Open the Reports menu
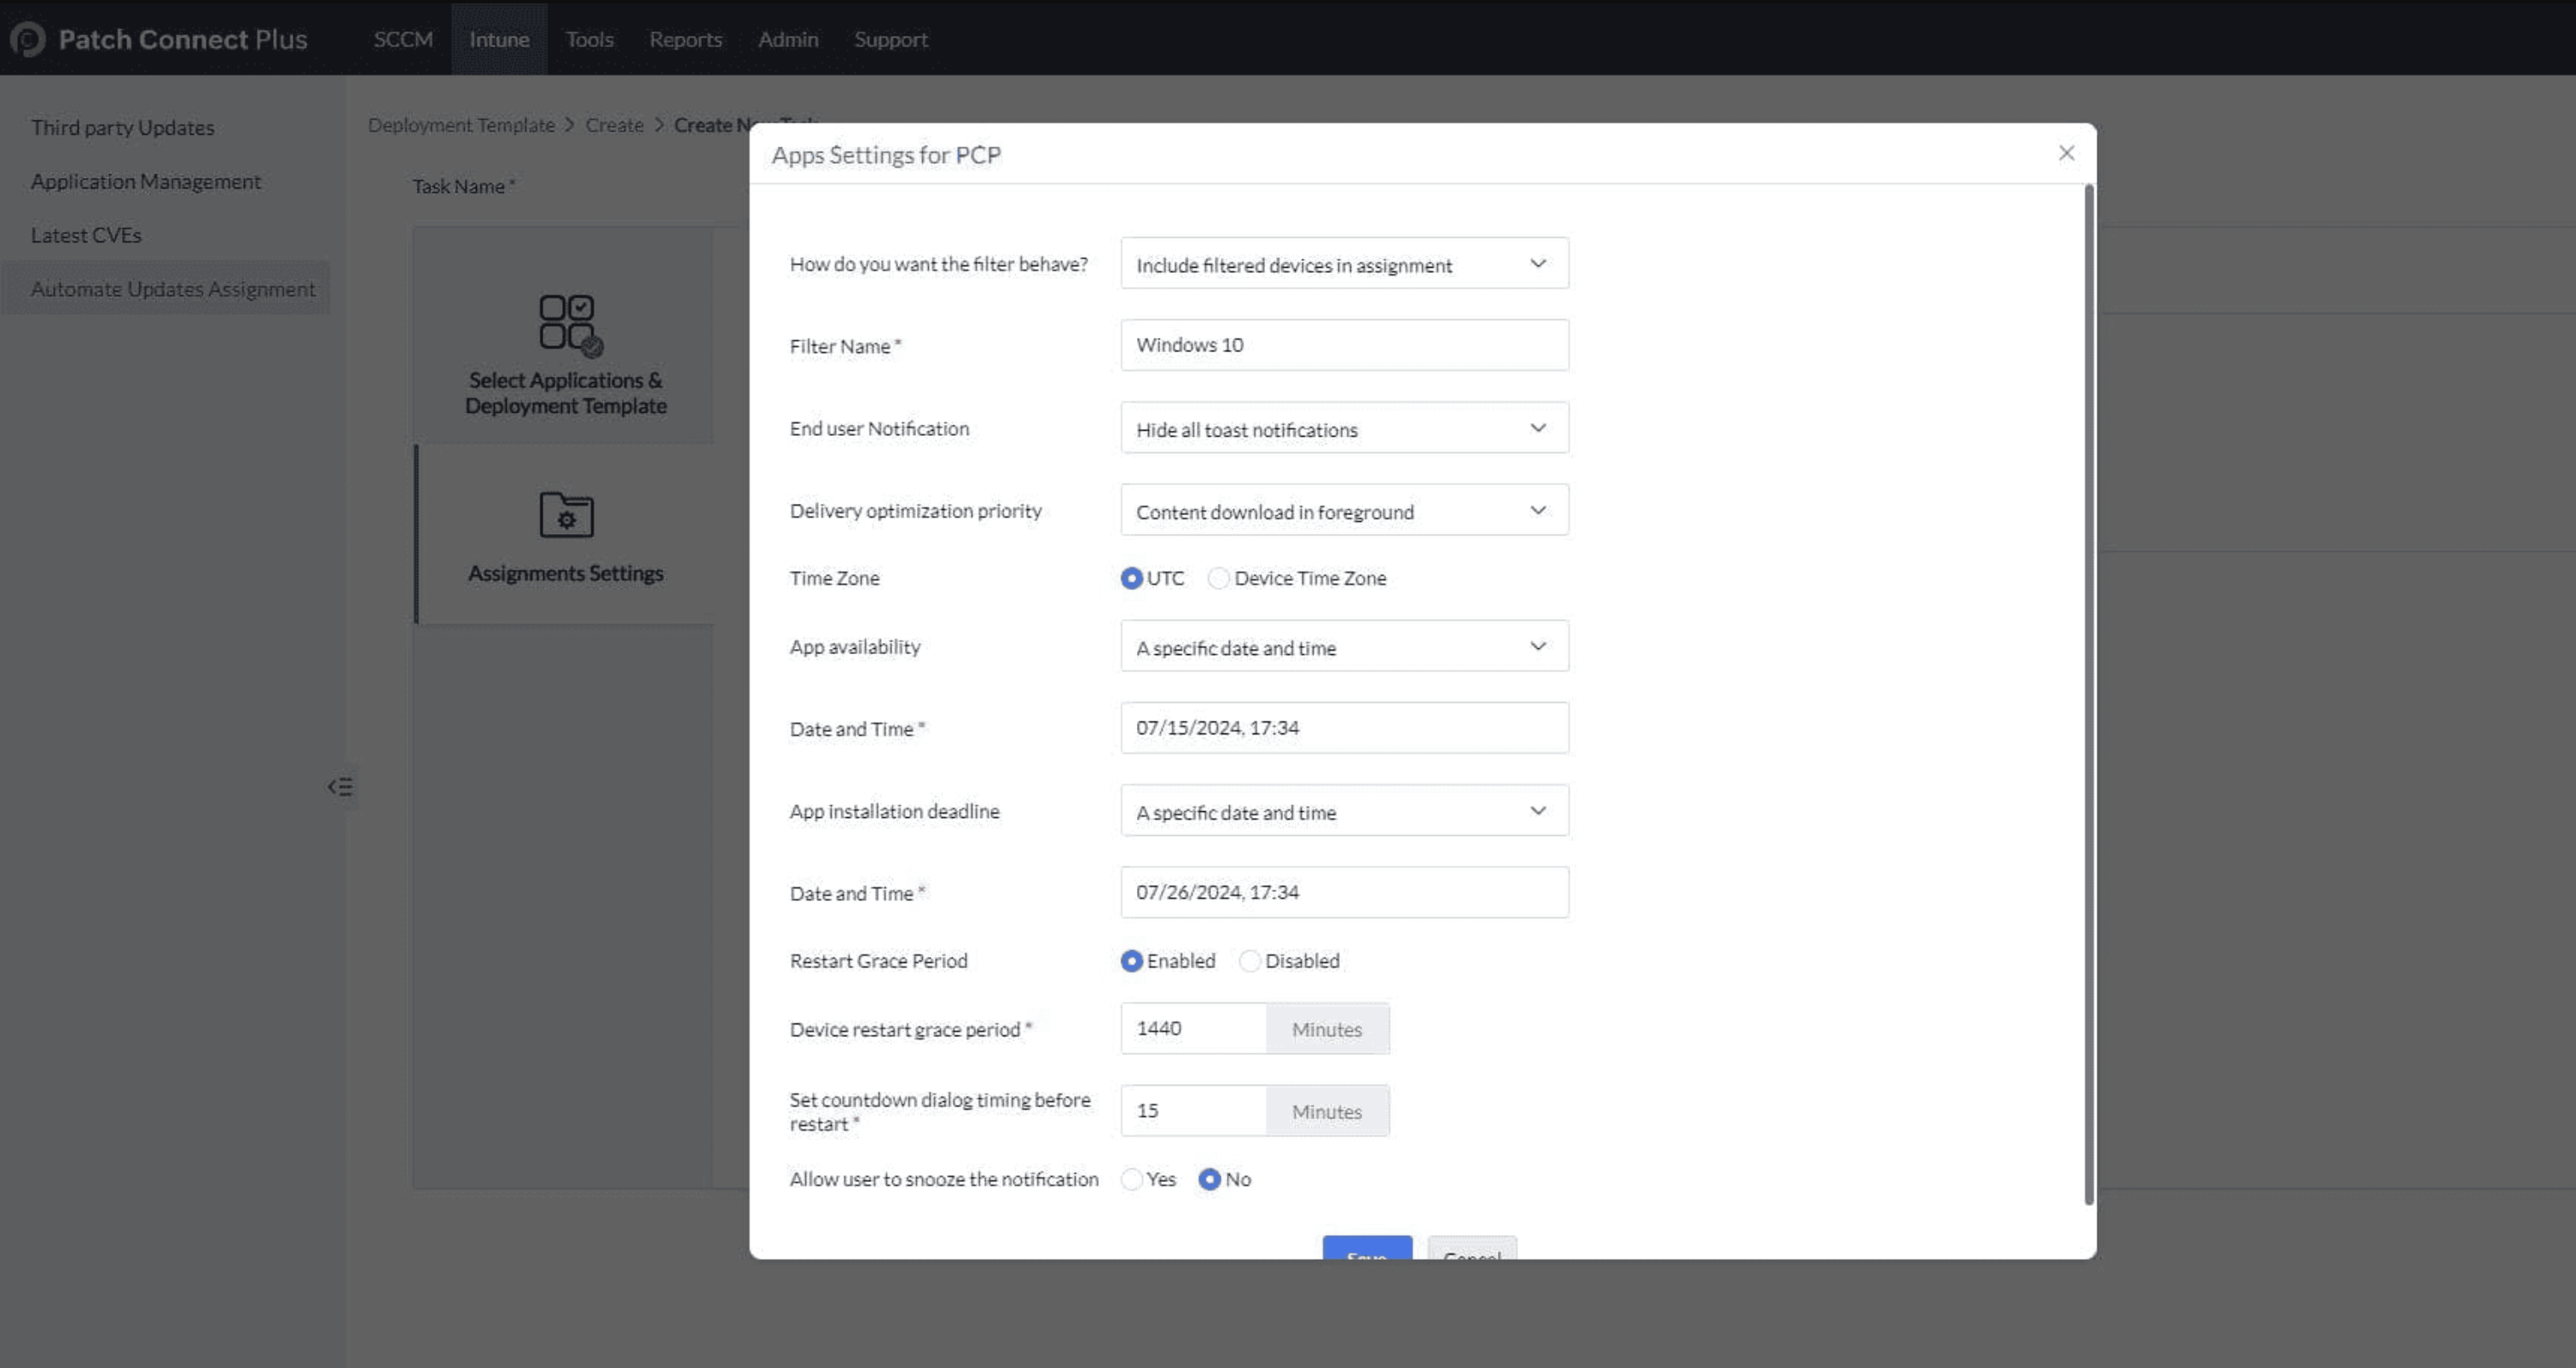The width and height of the screenshot is (2576, 1368). pos(685,39)
